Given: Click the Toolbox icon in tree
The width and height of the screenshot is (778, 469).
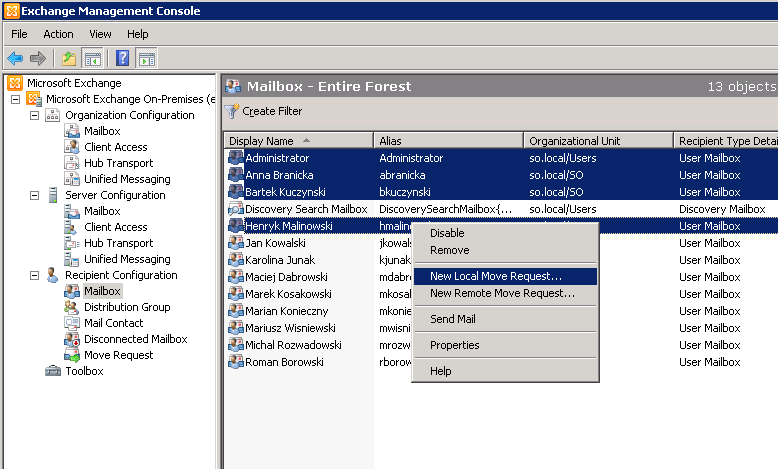Looking at the screenshot, I should click(x=53, y=371).
